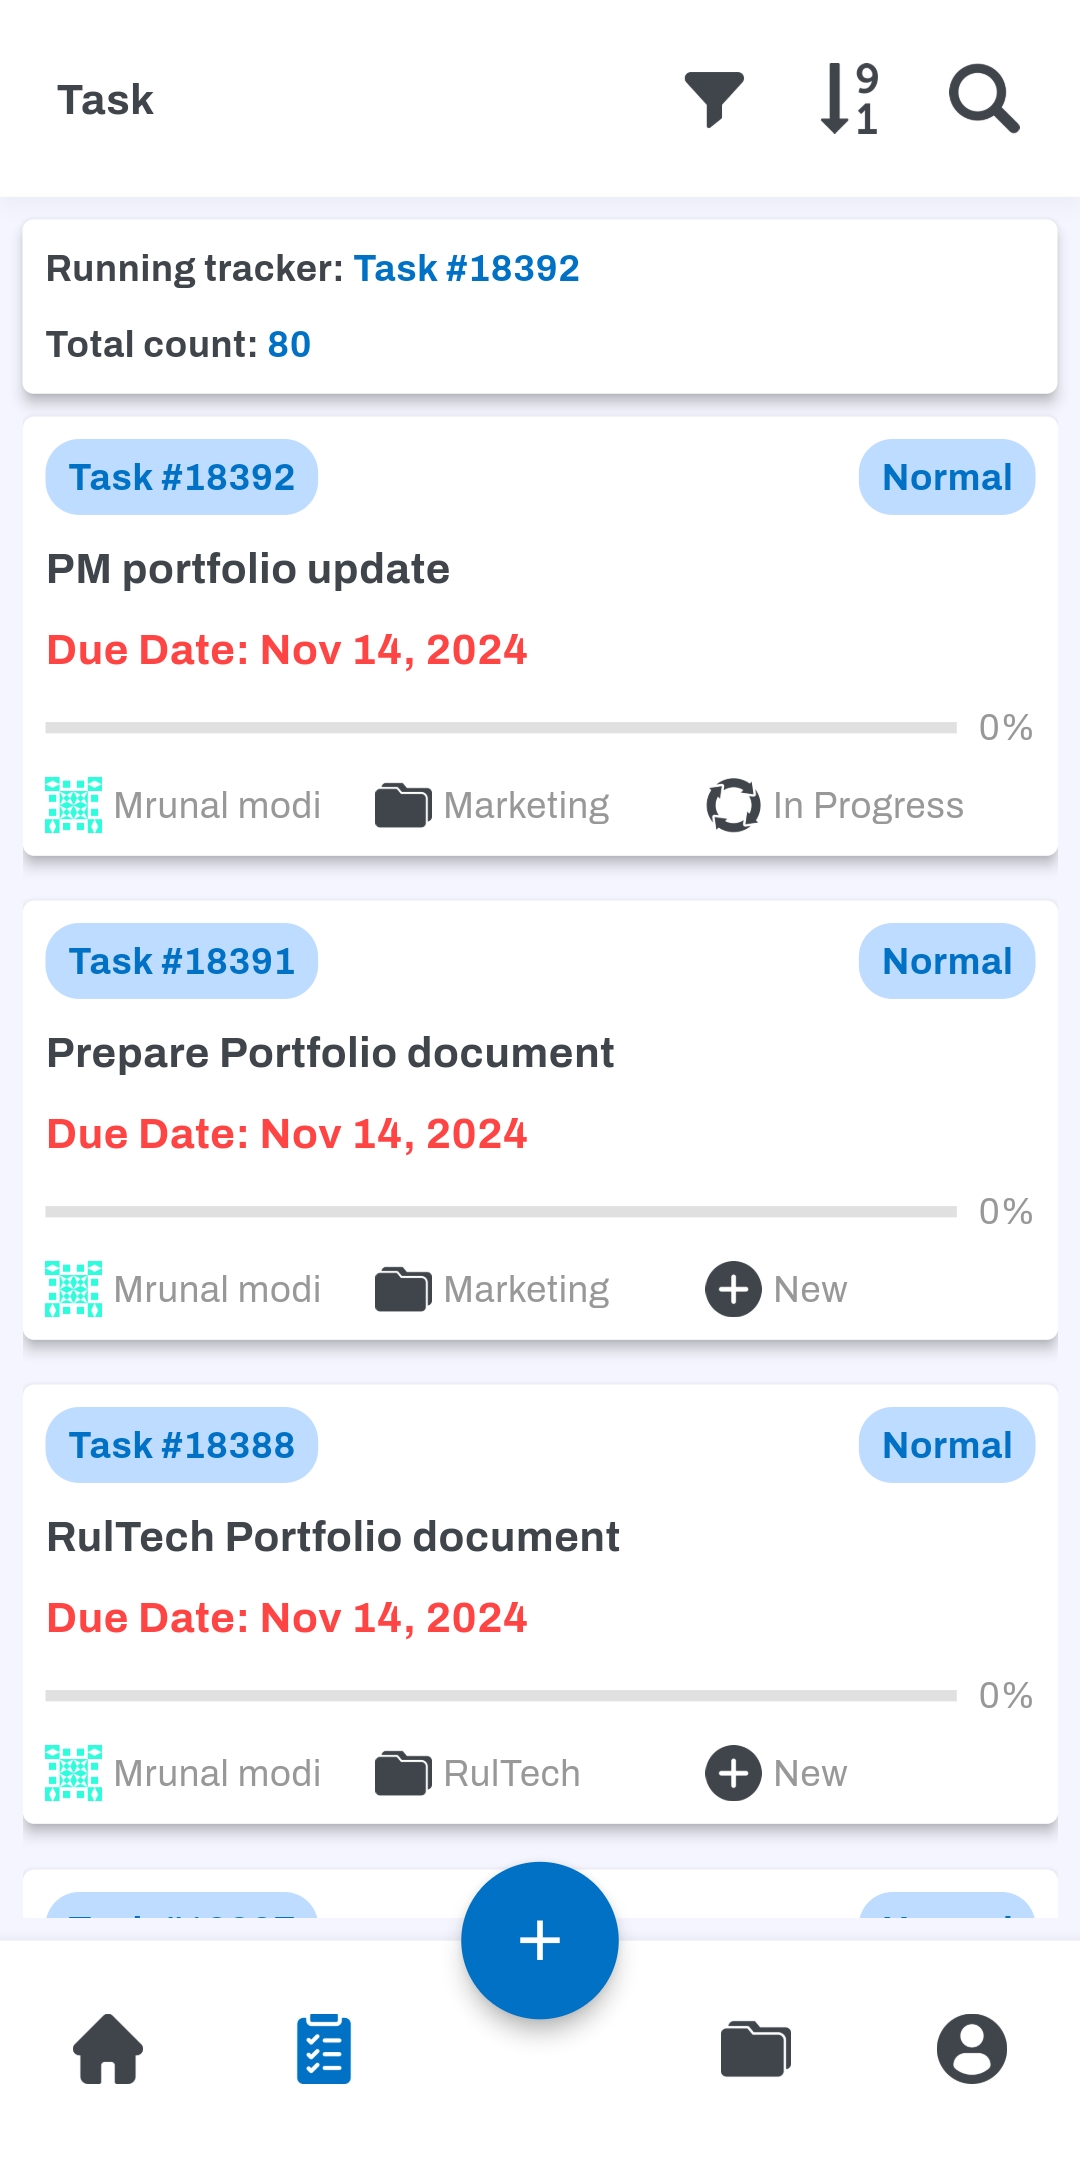The height and width of the screenshot is (2174, 1080).
Task: Click the progress bar of PM portfolio update
Action: [x=500, y=727]
